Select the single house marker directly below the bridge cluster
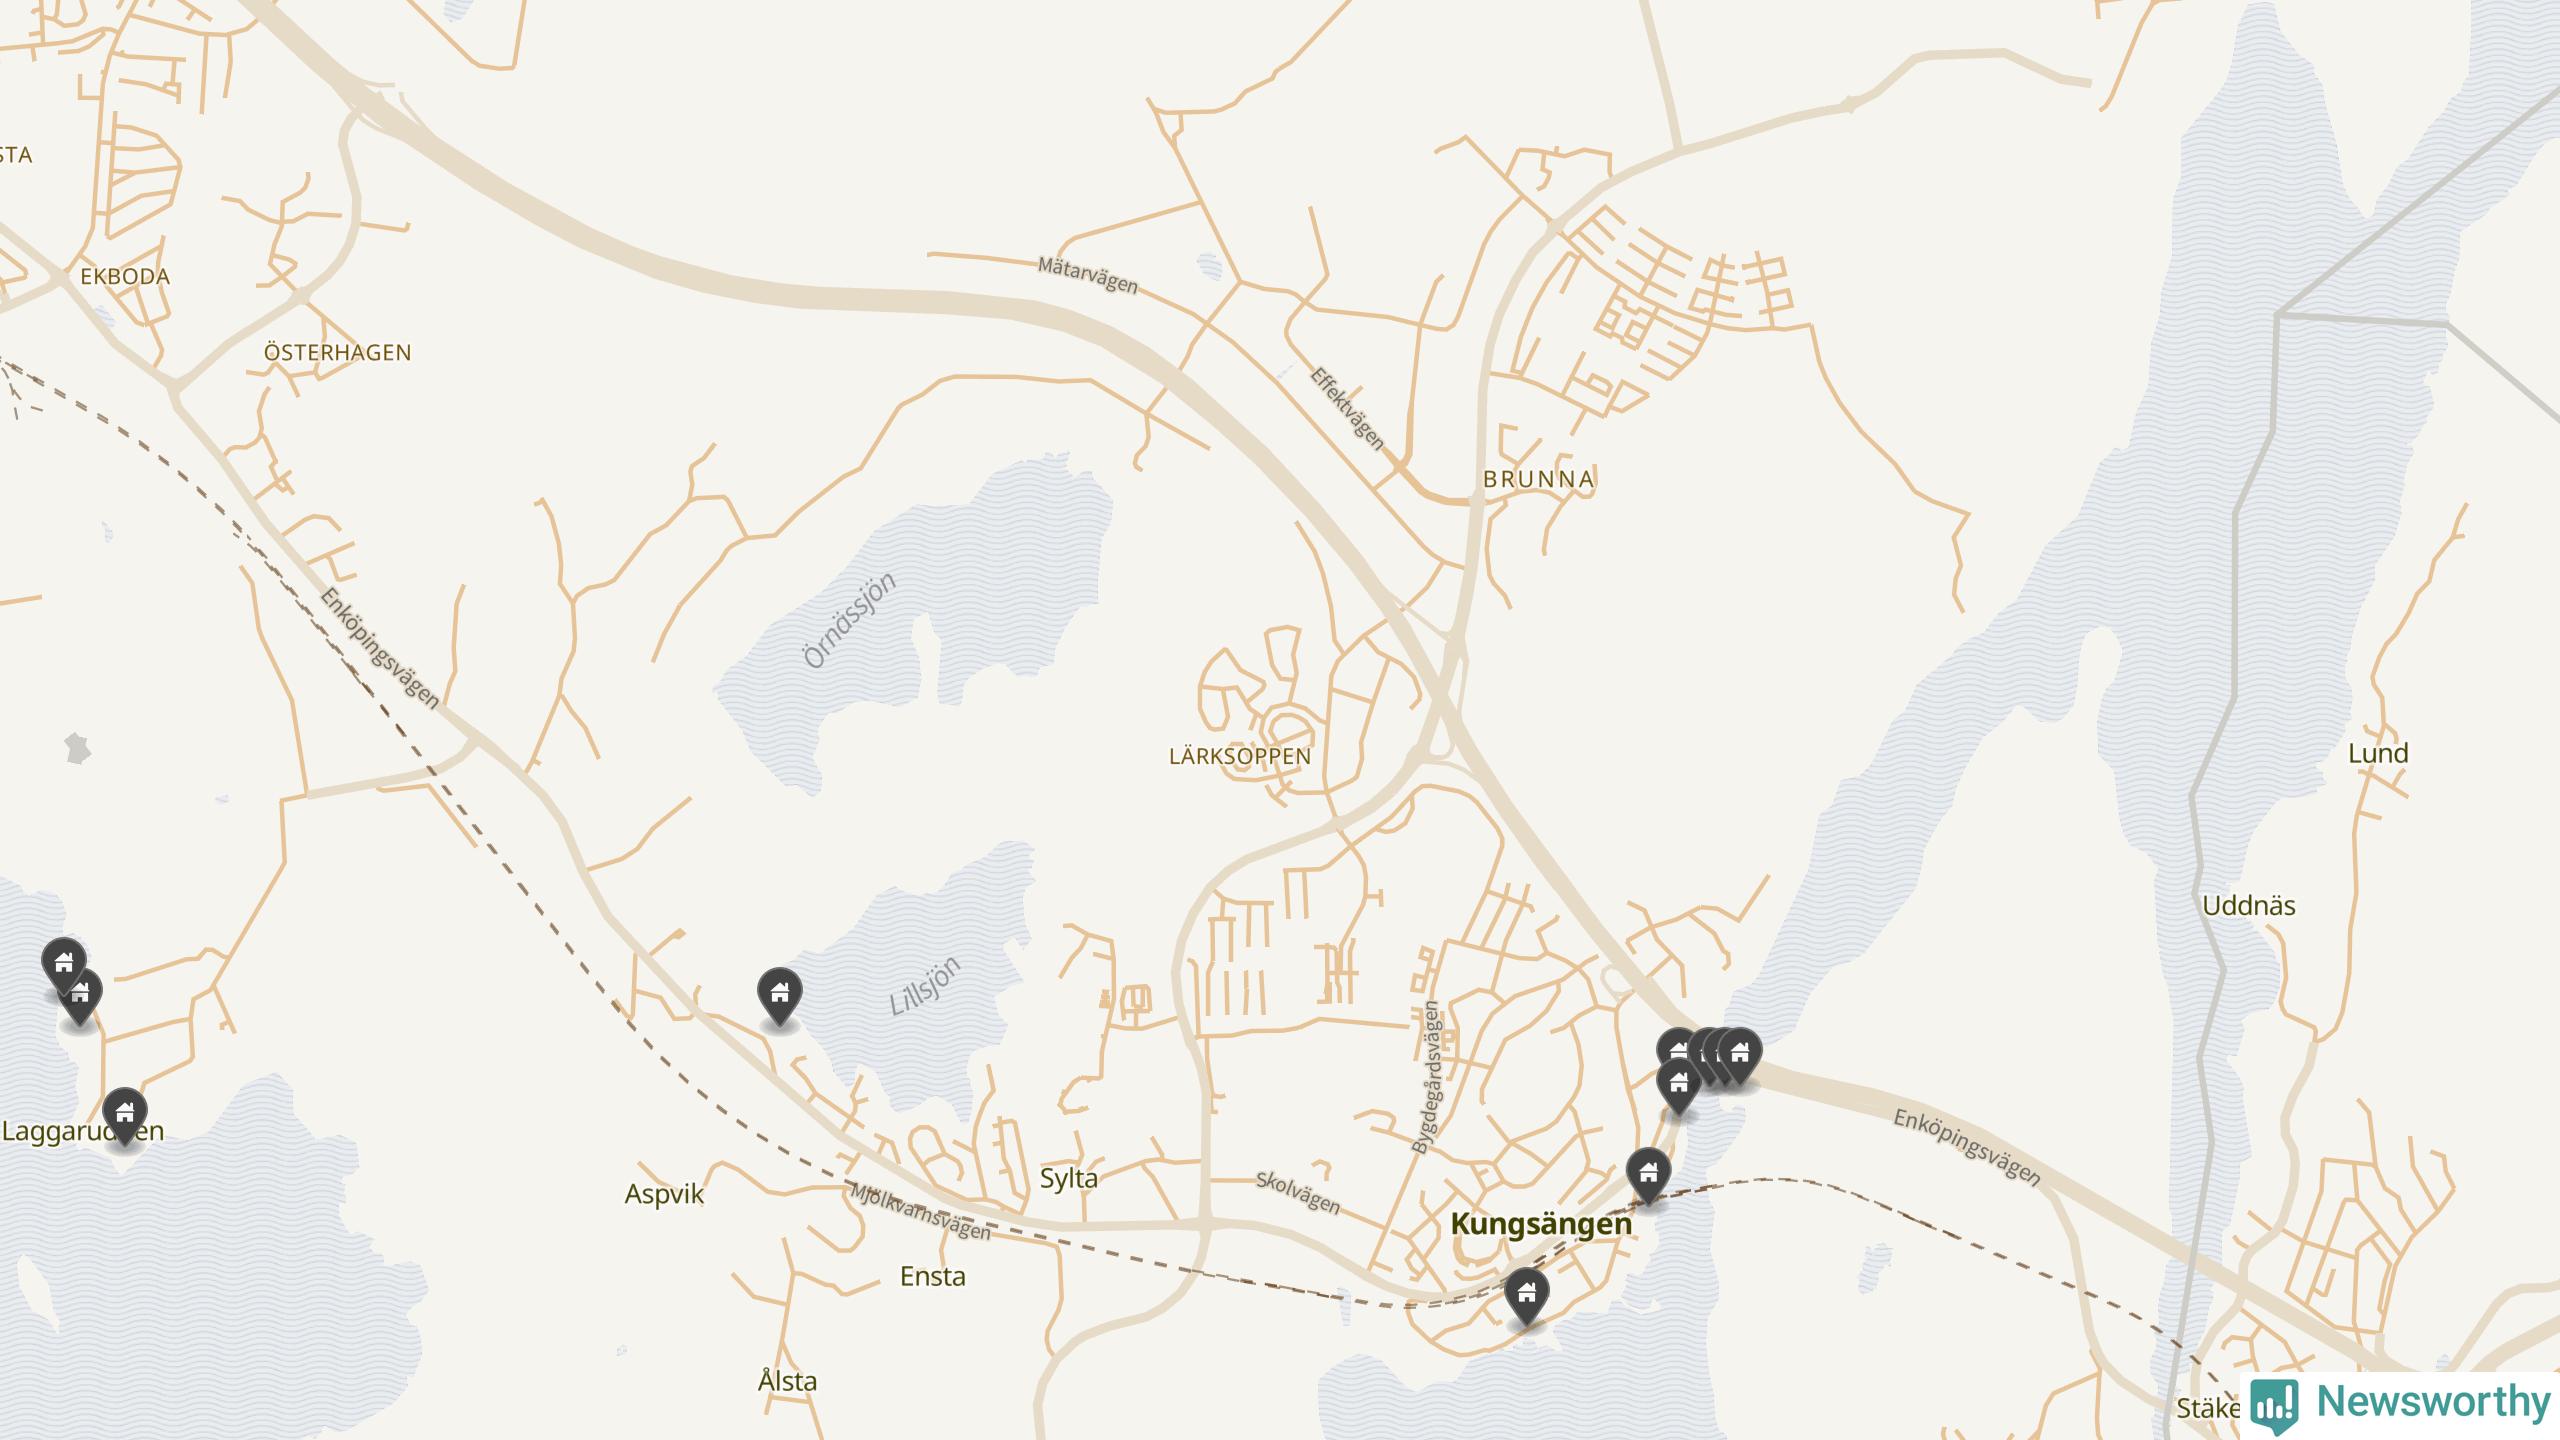 [x=1679, y=1085]
